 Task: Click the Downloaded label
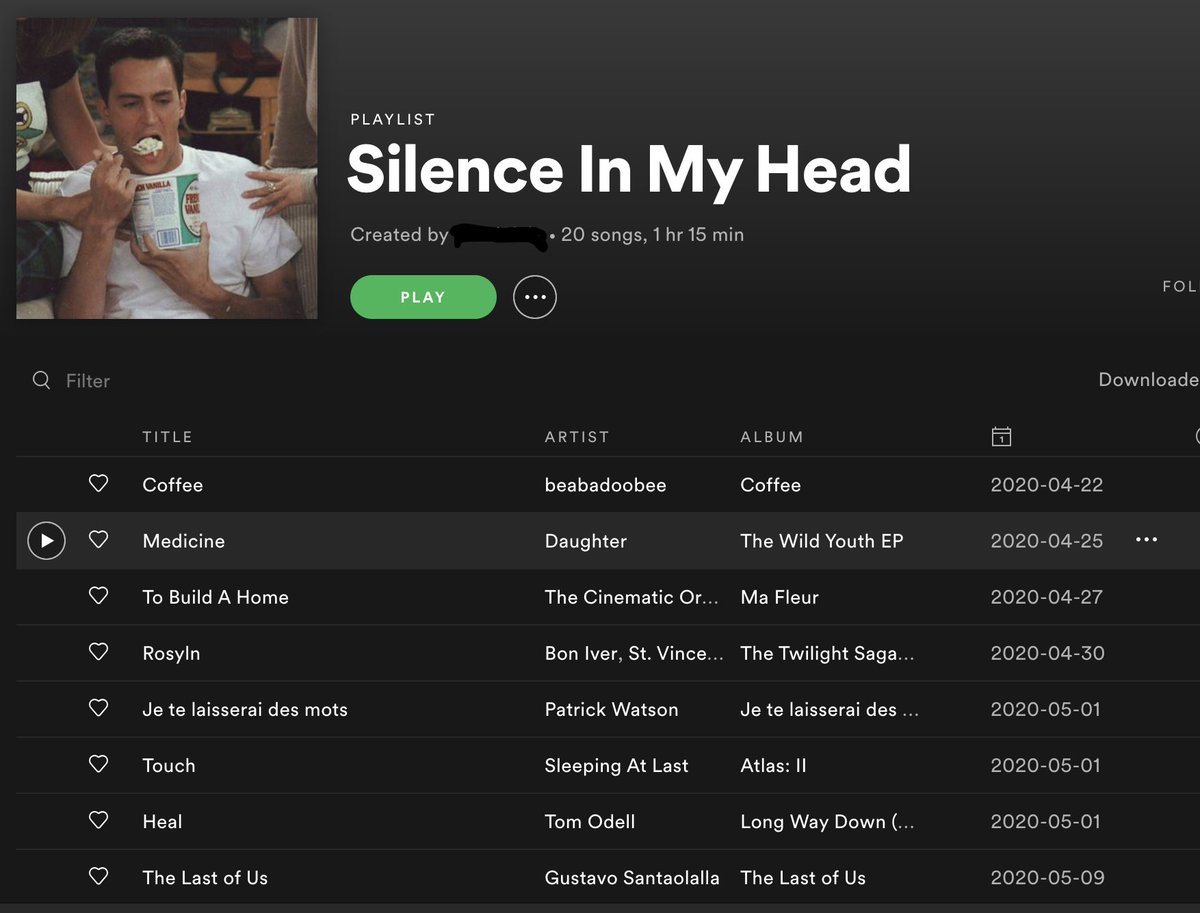tap(1149, 379)
